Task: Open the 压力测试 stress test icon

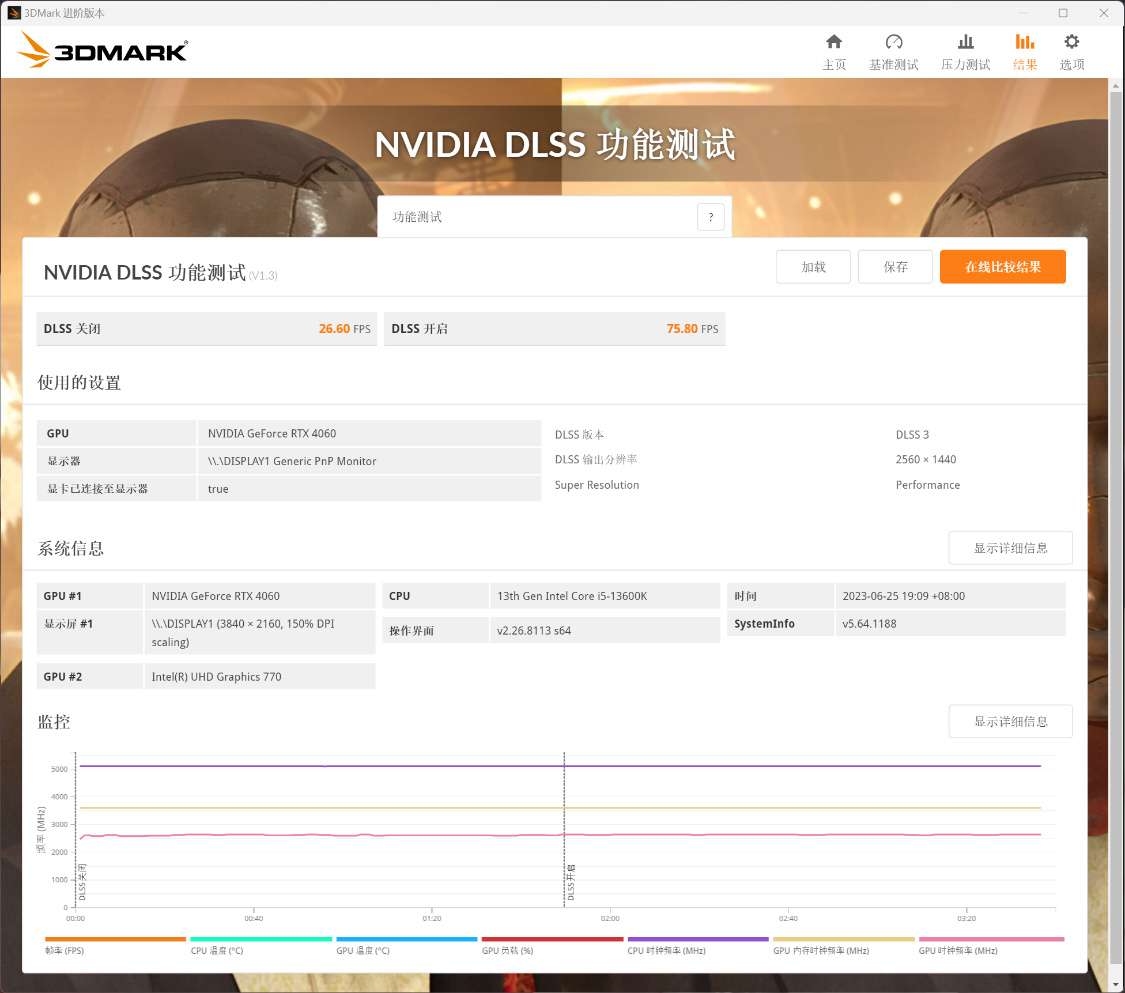Action: tap(966, 42)
